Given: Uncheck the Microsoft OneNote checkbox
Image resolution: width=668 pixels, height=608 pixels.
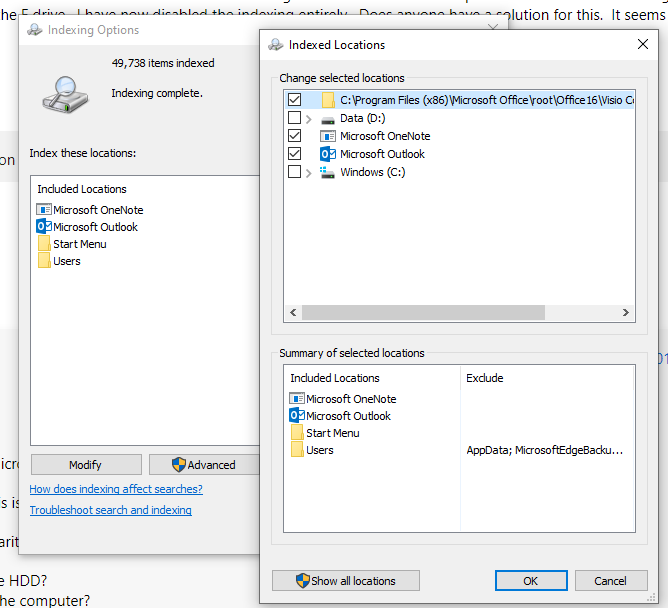Looking at the screenshot, I should click(x=294, y=135).
